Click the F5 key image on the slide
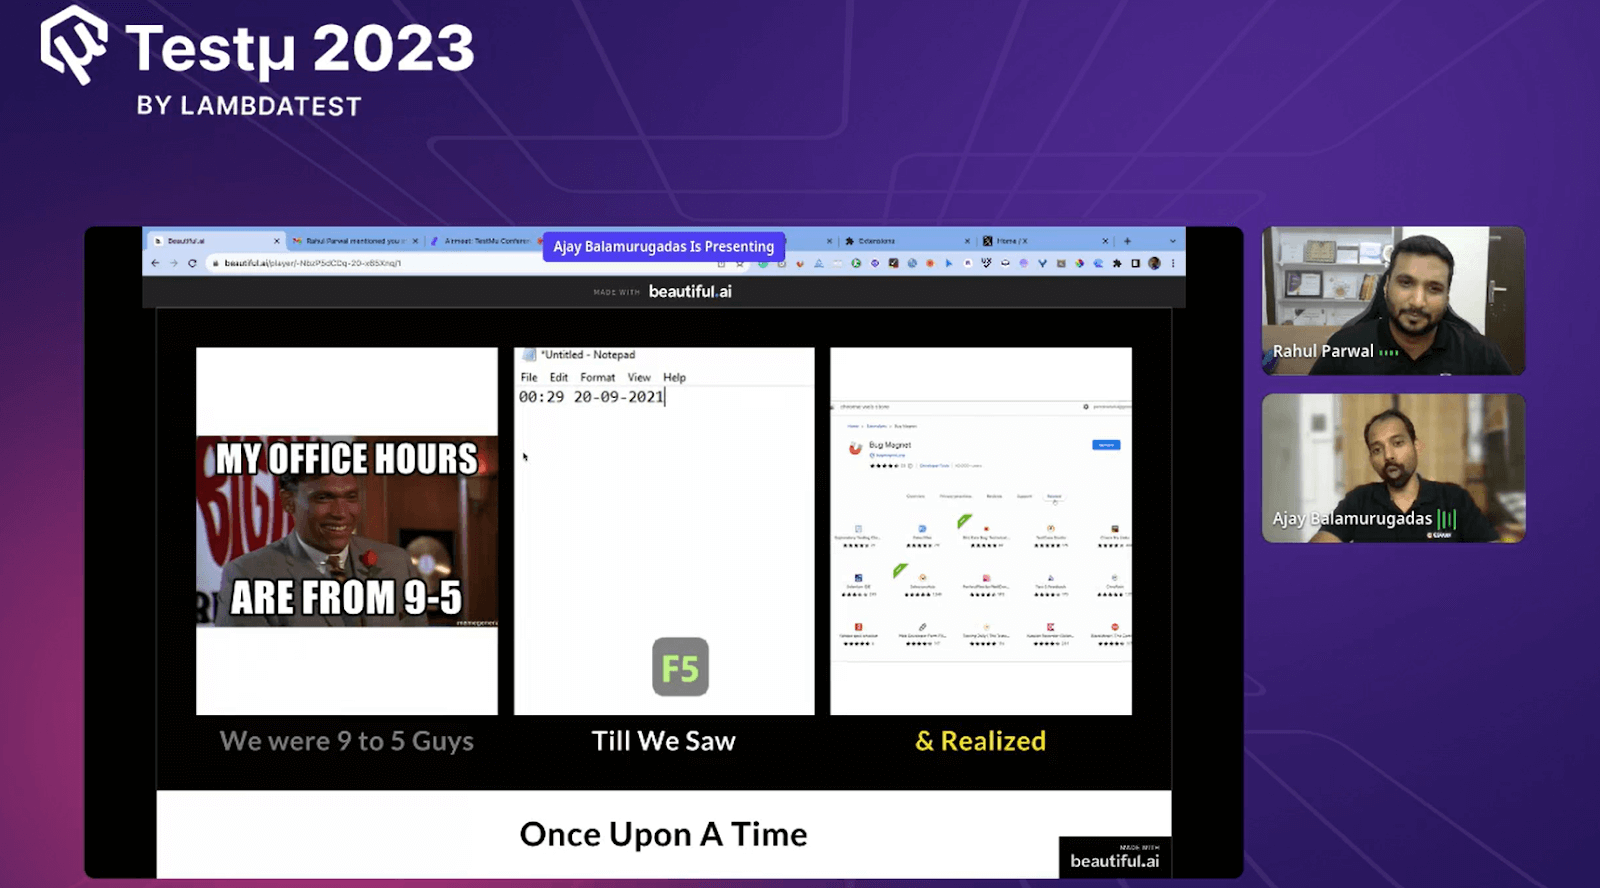The width and height of the screenshot is (1600, 888). pos(680,667)
